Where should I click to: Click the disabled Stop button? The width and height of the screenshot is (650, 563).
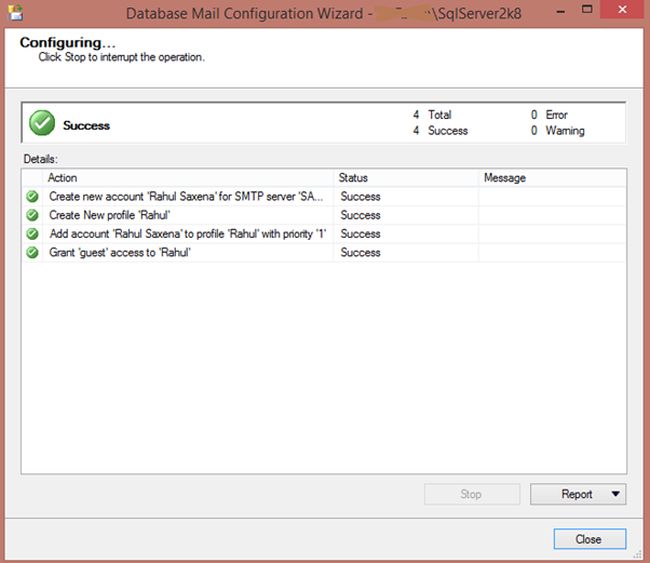[471, 494]
